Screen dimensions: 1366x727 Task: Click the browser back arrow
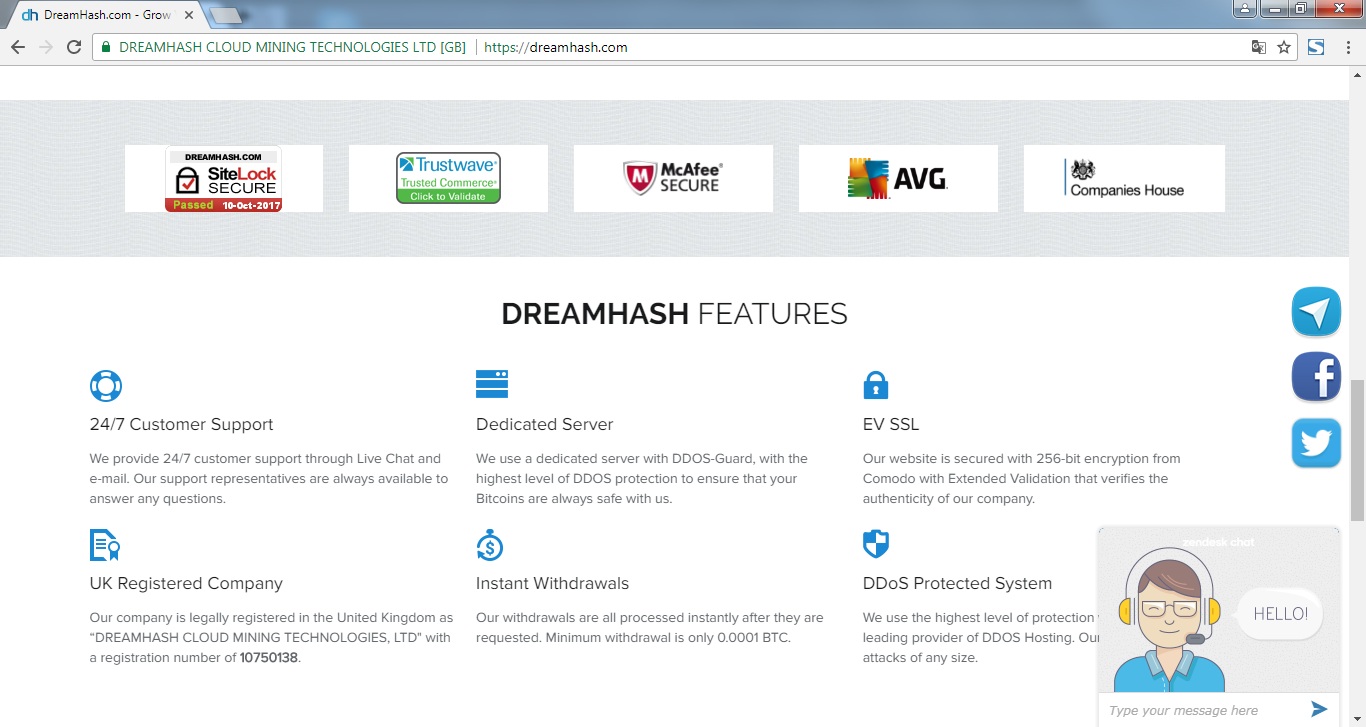pos(17,47)
